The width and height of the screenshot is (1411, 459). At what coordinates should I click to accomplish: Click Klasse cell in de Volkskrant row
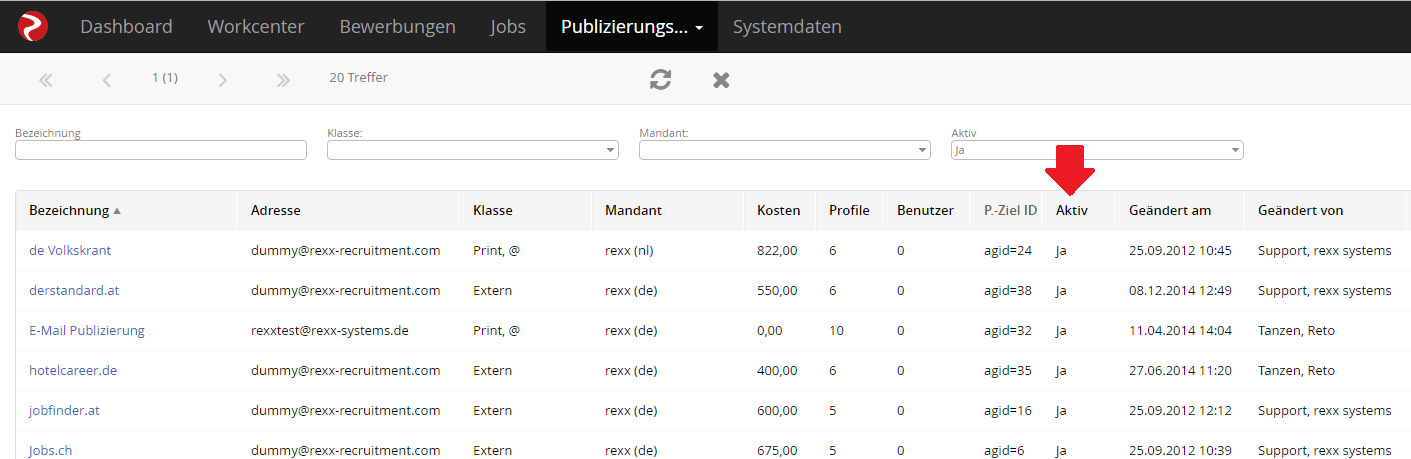tap(496, 250)
